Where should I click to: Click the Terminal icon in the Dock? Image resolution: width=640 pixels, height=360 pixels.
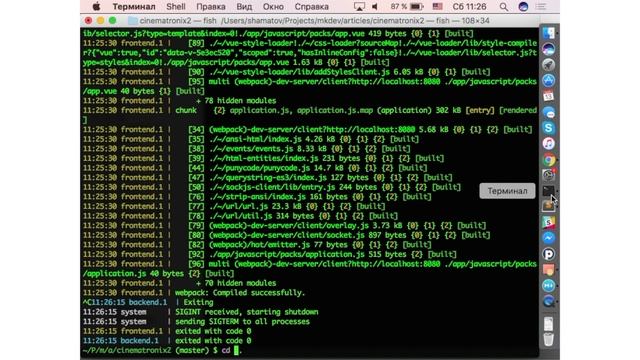549,191
